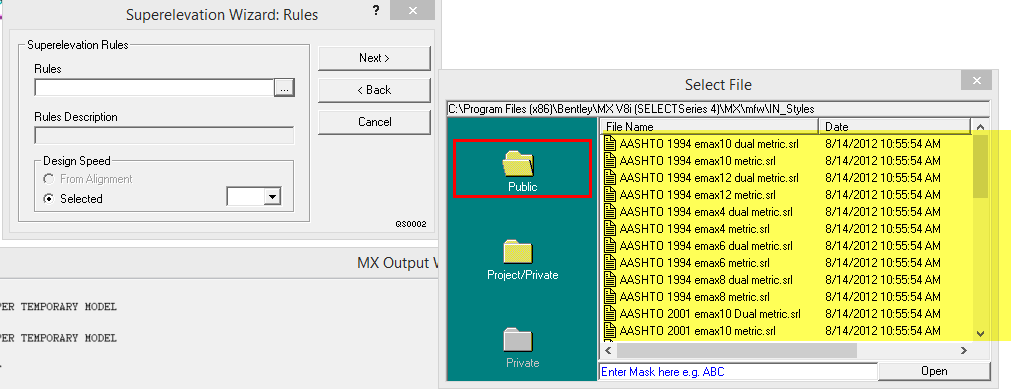Image resolution: width=1011 pixels, height=389 pixels.
Task: Select AASHTO 1994 emax4 metric.srl
Action: (694, 229)
